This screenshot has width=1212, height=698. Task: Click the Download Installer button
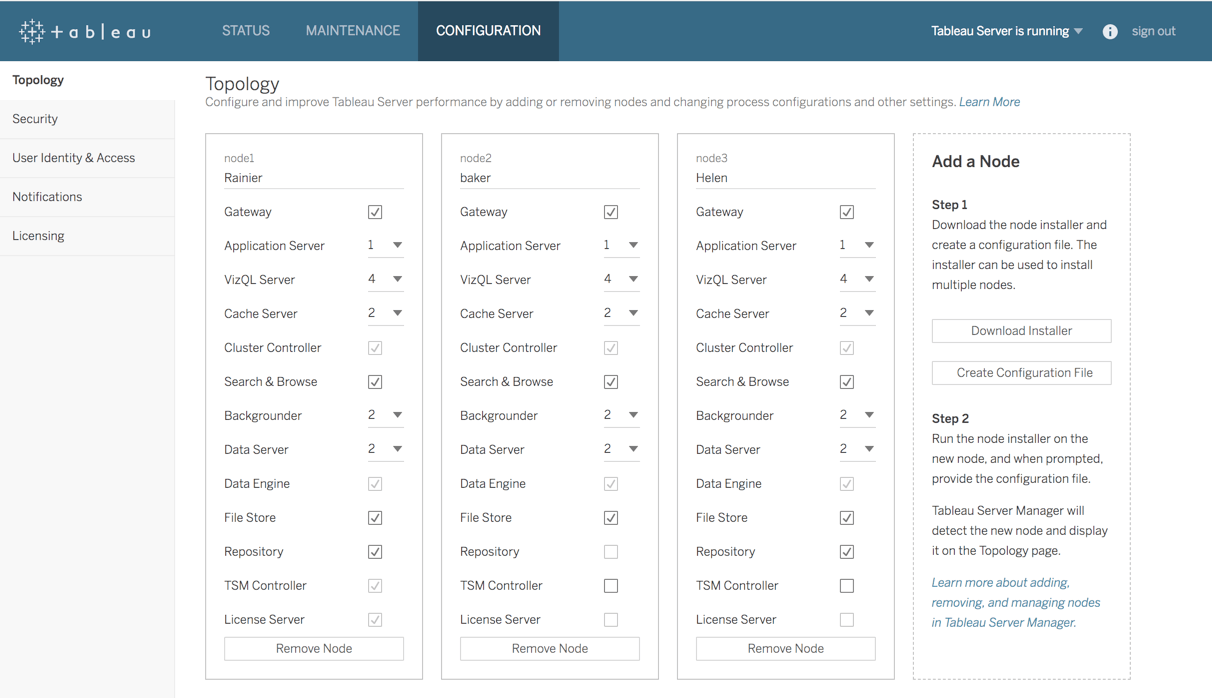[1021, 331]
